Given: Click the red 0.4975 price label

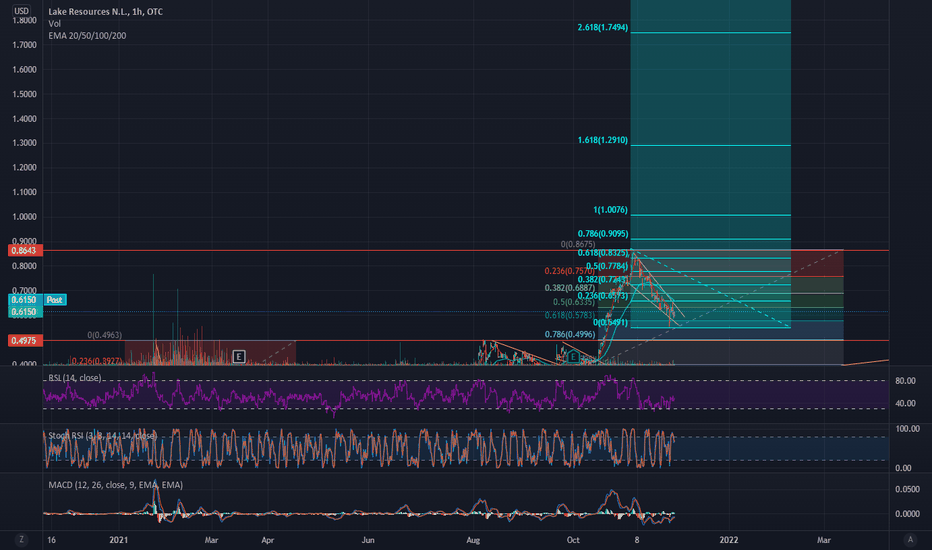Looking at the screenshot, I should (24, 341).
